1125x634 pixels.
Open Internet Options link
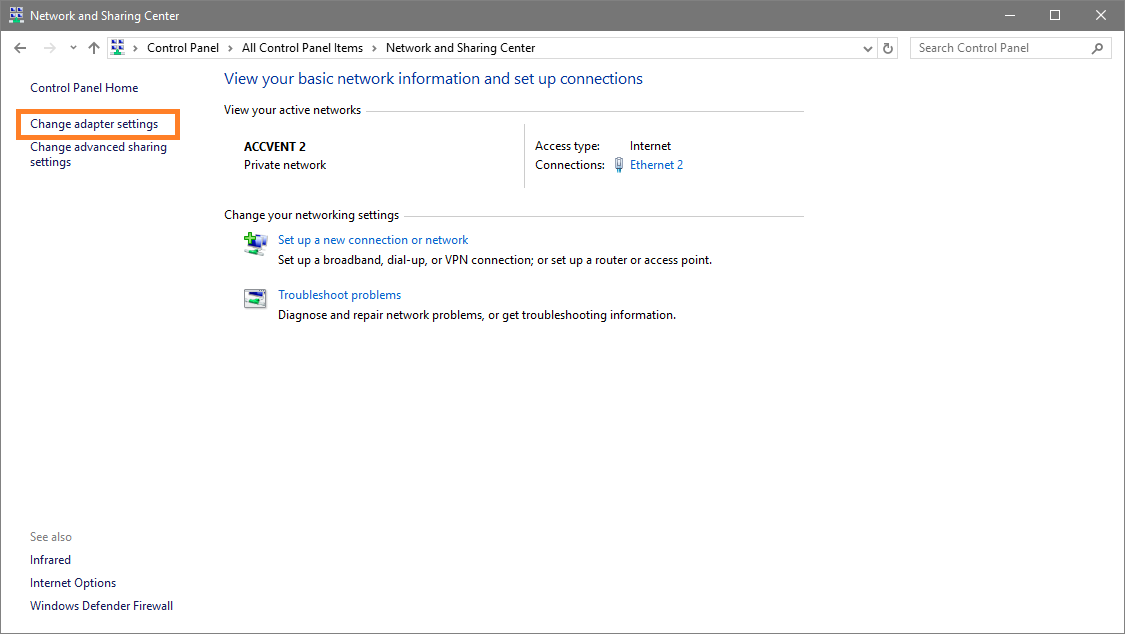point(73,583)
